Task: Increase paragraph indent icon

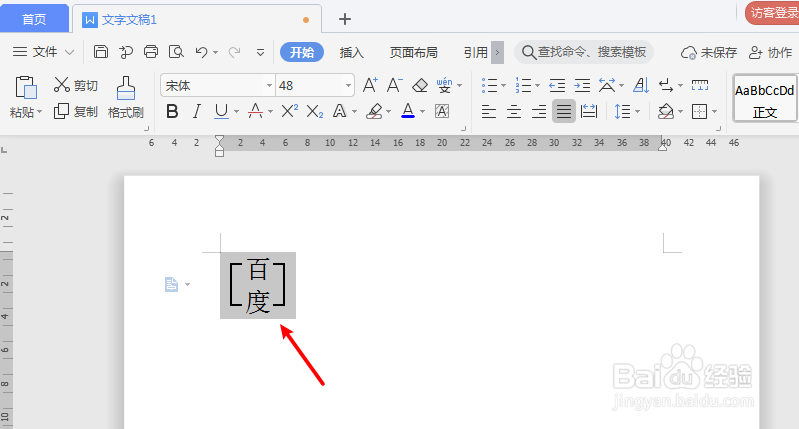Action: tap(582, 85)
